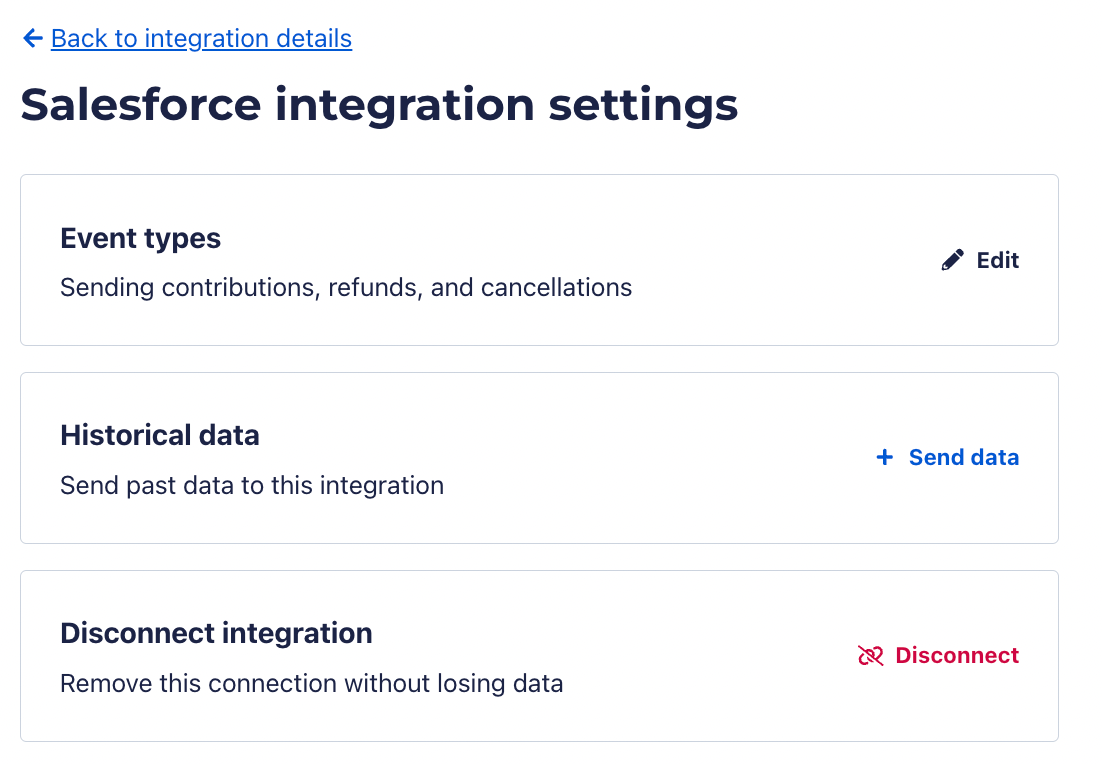Select the Historical data heading
This screenshot has height=764, width=1102.
[160, 436]
